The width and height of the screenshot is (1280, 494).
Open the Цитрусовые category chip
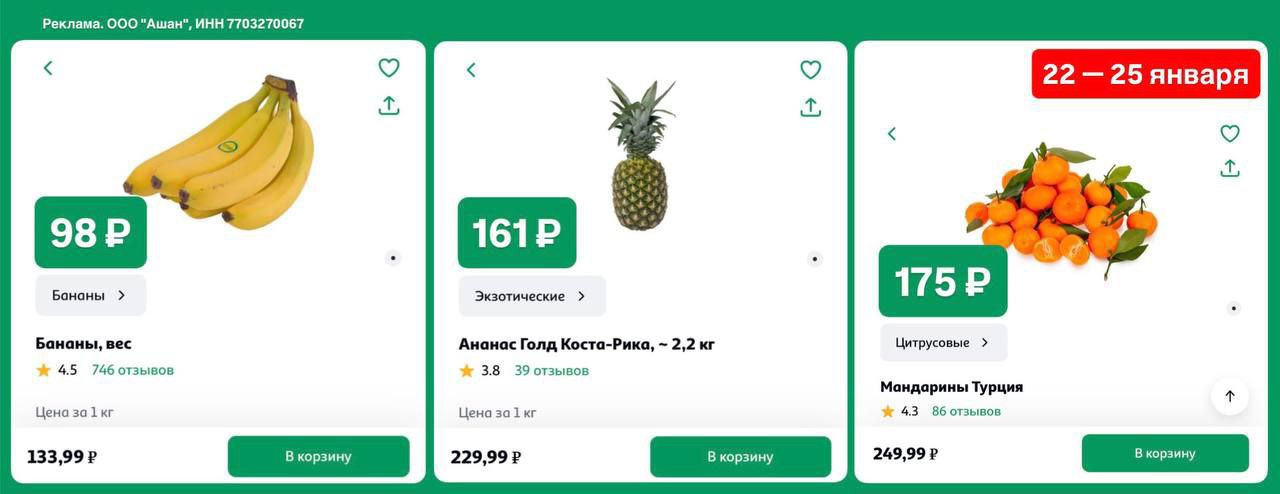coord(944,342)
